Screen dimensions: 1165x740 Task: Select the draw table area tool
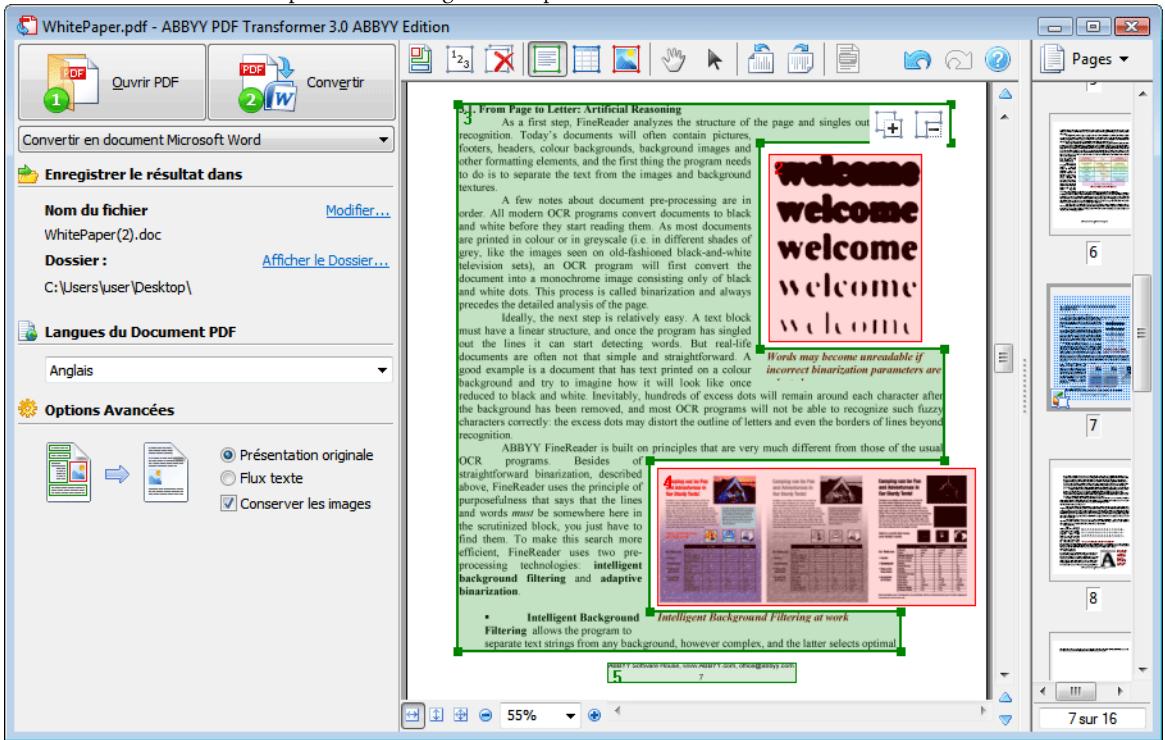(586, 59)
